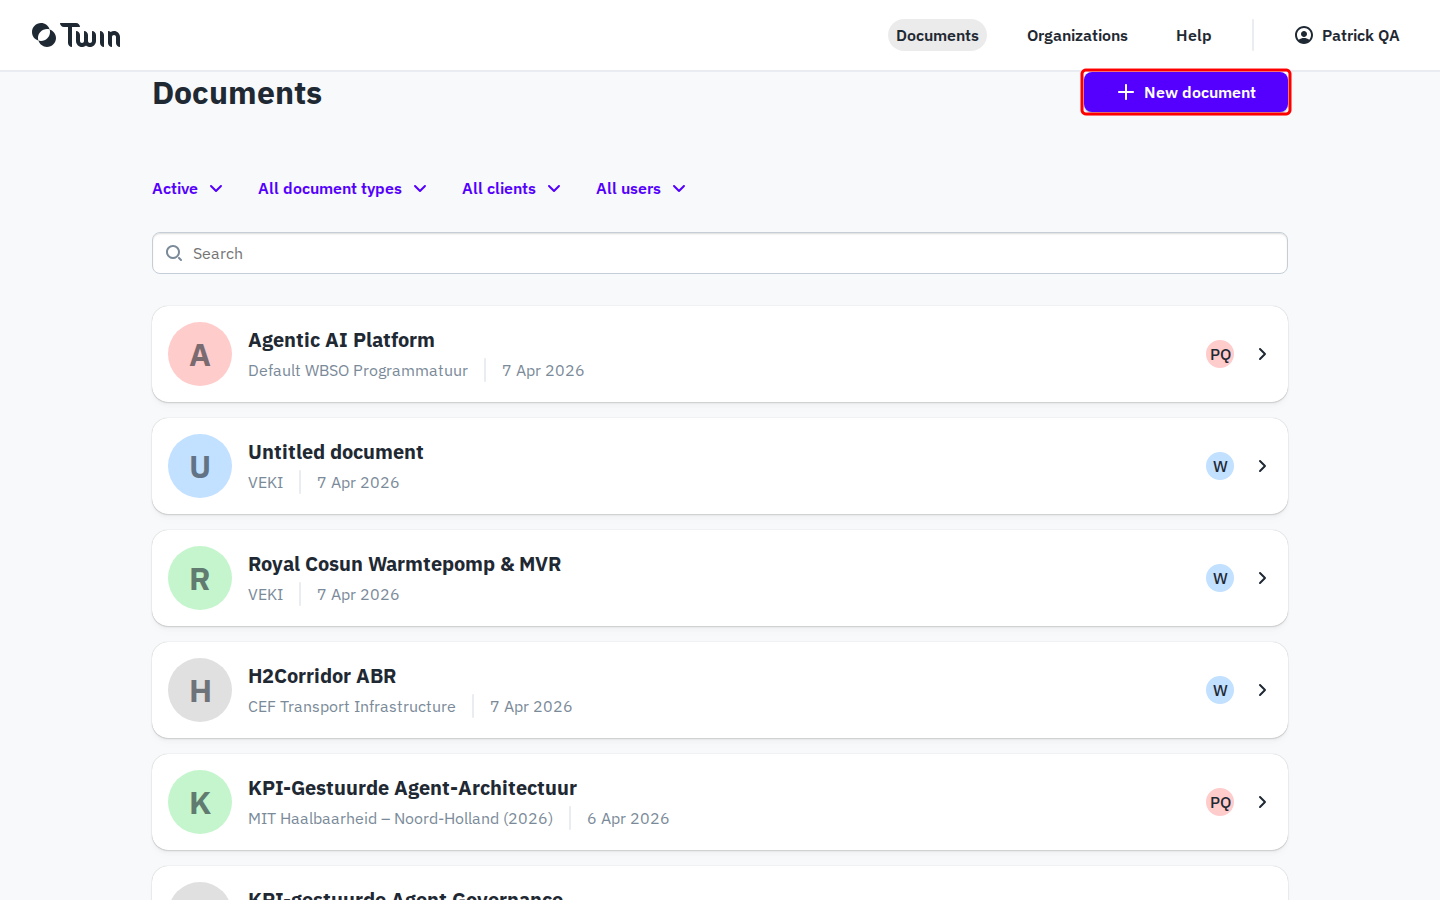Open the Untitled document title
The width and height of the screenshot is (1440, 900).
pos(336,452)
